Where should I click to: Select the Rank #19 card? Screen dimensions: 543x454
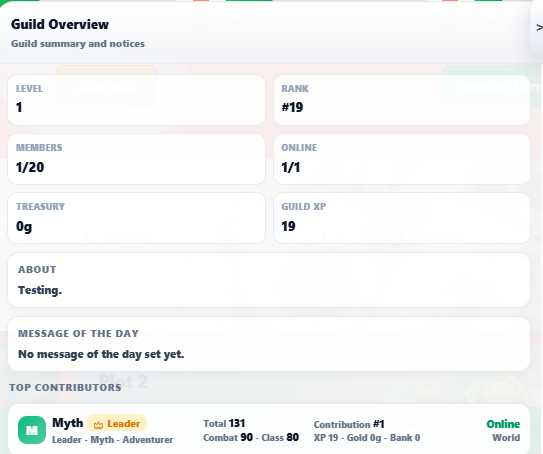click(402, 100)
